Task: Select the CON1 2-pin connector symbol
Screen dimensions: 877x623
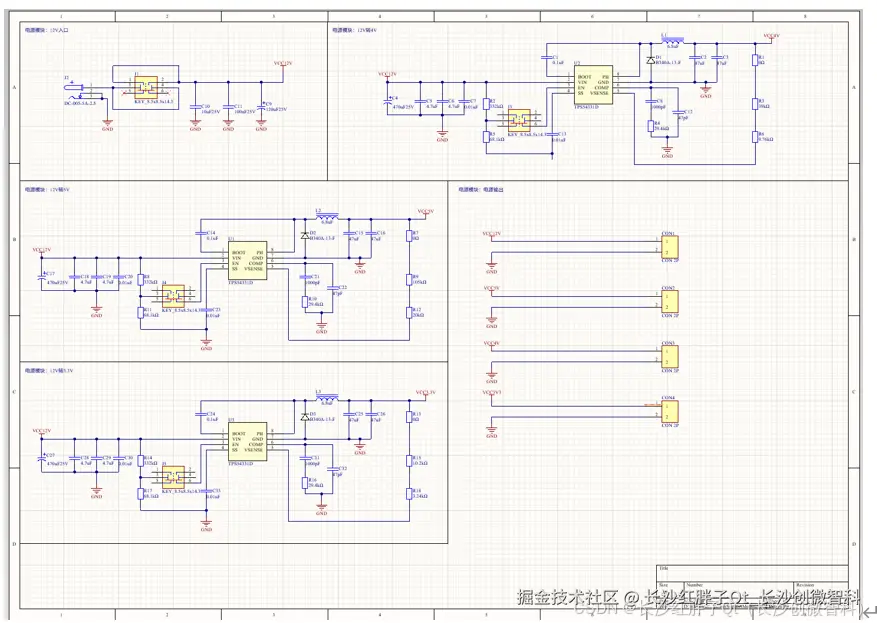Action: [669, 246]
